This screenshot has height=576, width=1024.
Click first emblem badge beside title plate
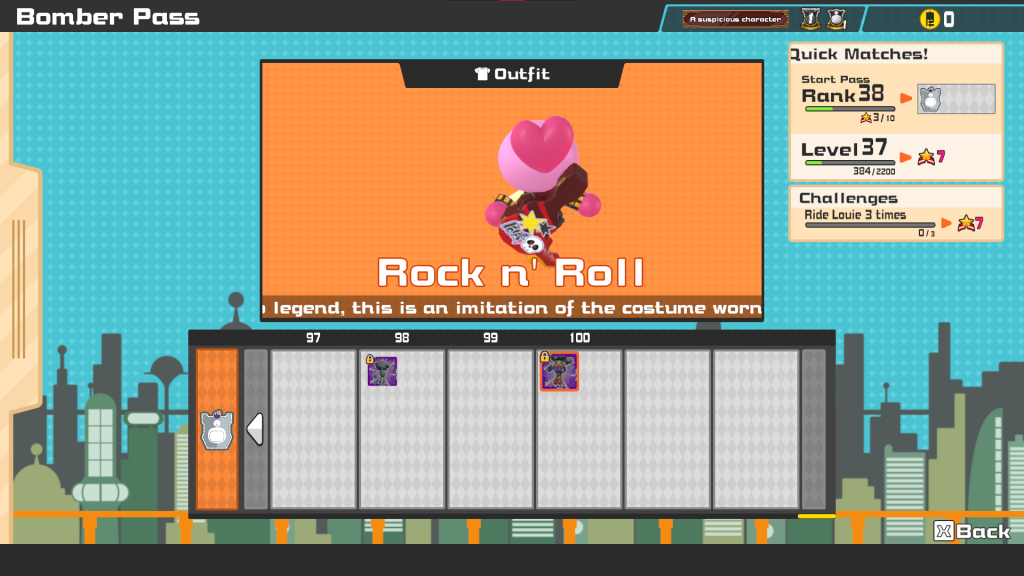click(810, 19)
